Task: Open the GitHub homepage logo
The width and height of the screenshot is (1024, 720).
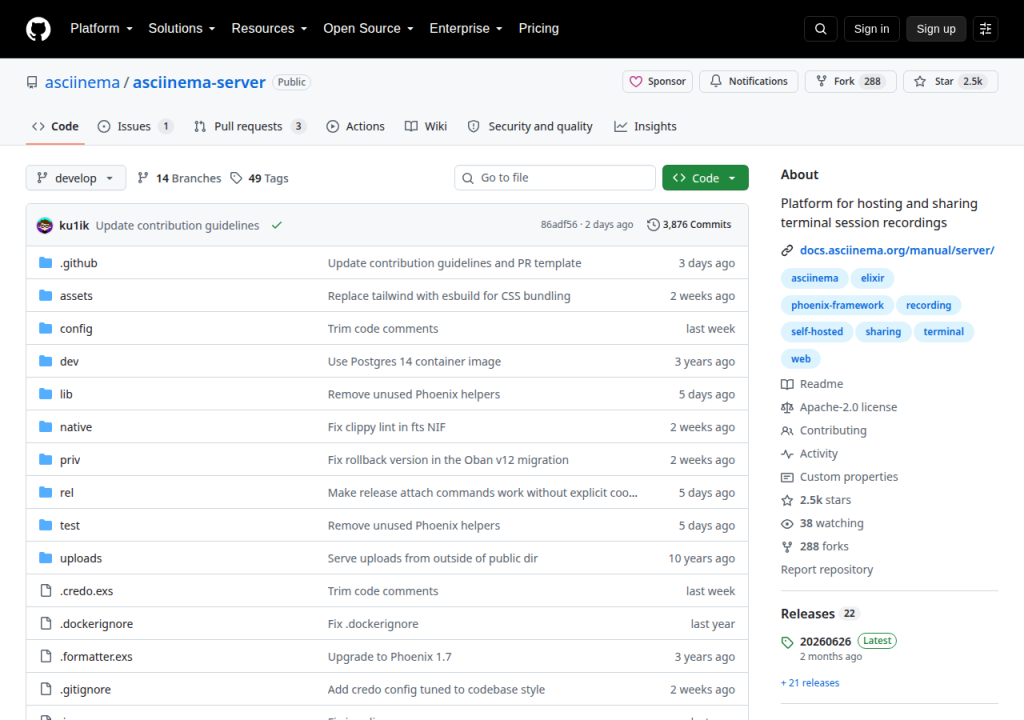Action: pos(38,29)
